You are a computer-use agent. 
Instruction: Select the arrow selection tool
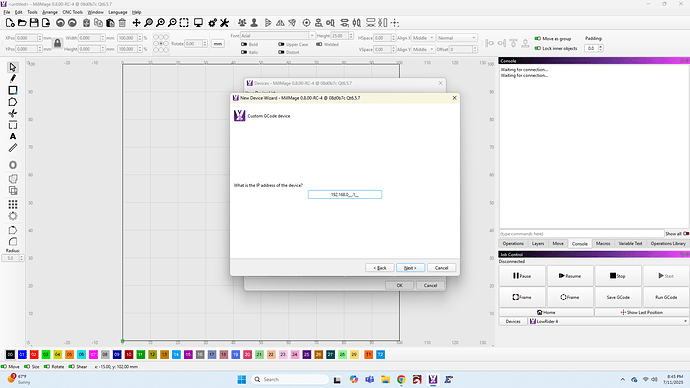point(13,67)
